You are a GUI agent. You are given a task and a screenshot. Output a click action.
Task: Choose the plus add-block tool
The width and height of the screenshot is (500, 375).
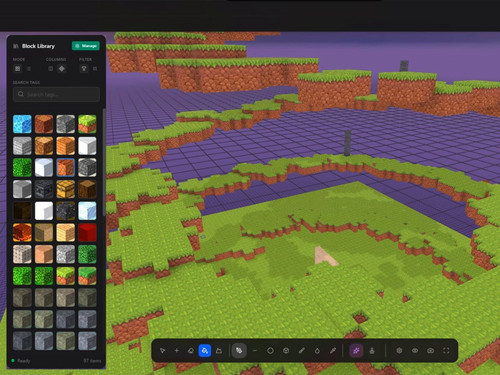(177, 351)
